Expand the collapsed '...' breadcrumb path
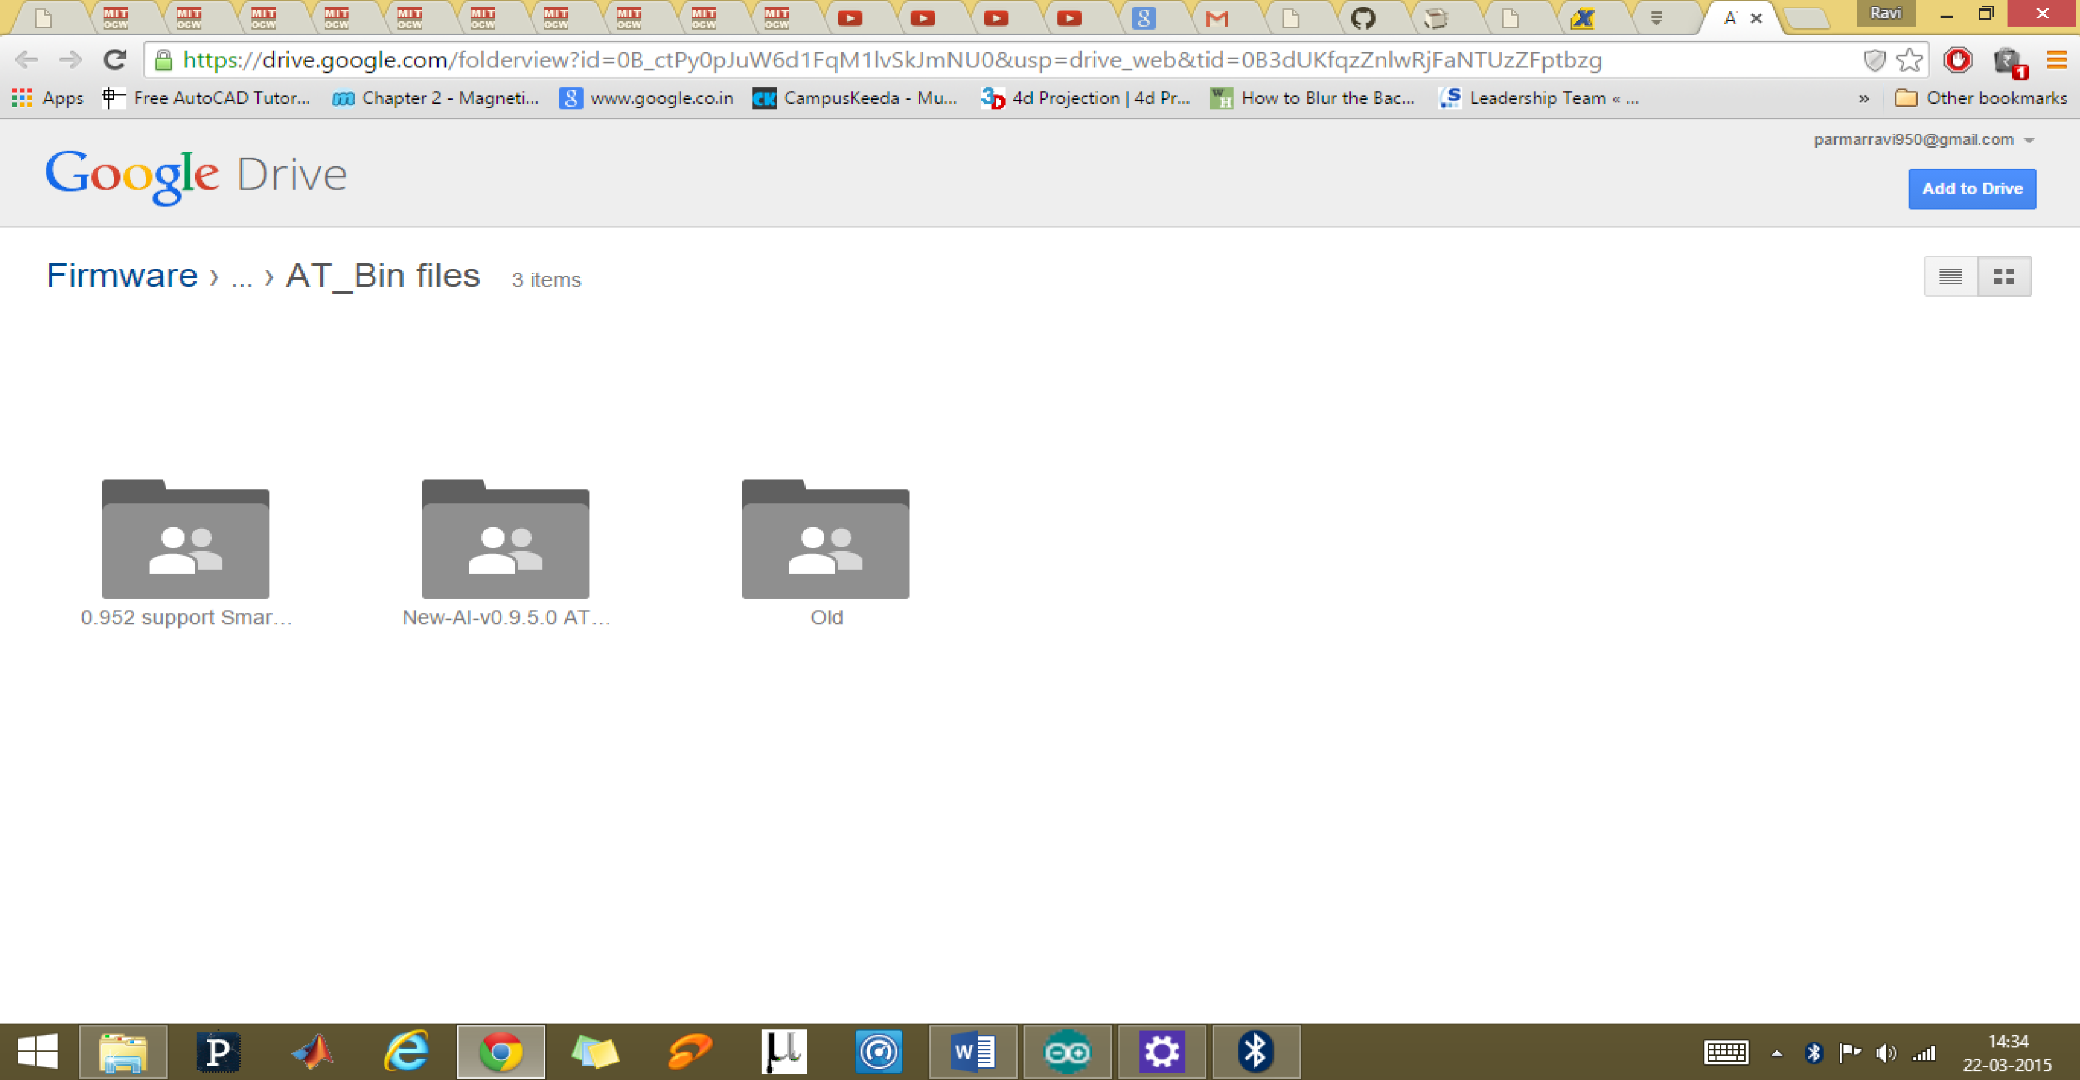 pyautogui.click(x=241, y=278)
